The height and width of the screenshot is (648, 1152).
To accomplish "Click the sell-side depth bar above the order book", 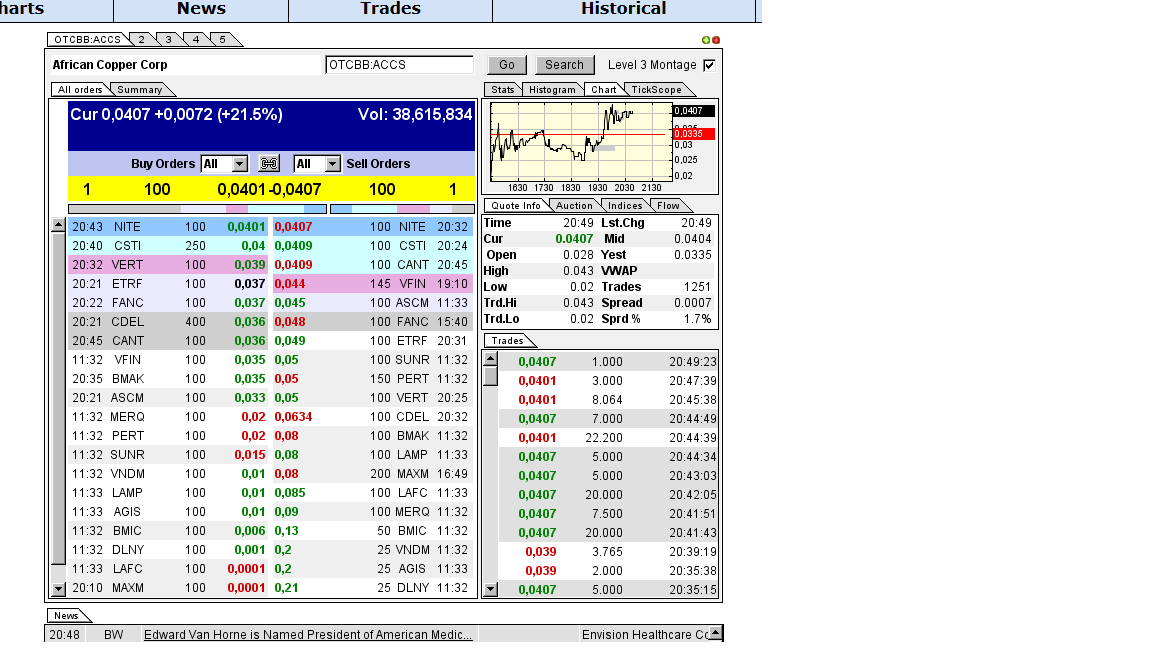I will (403, 209).
